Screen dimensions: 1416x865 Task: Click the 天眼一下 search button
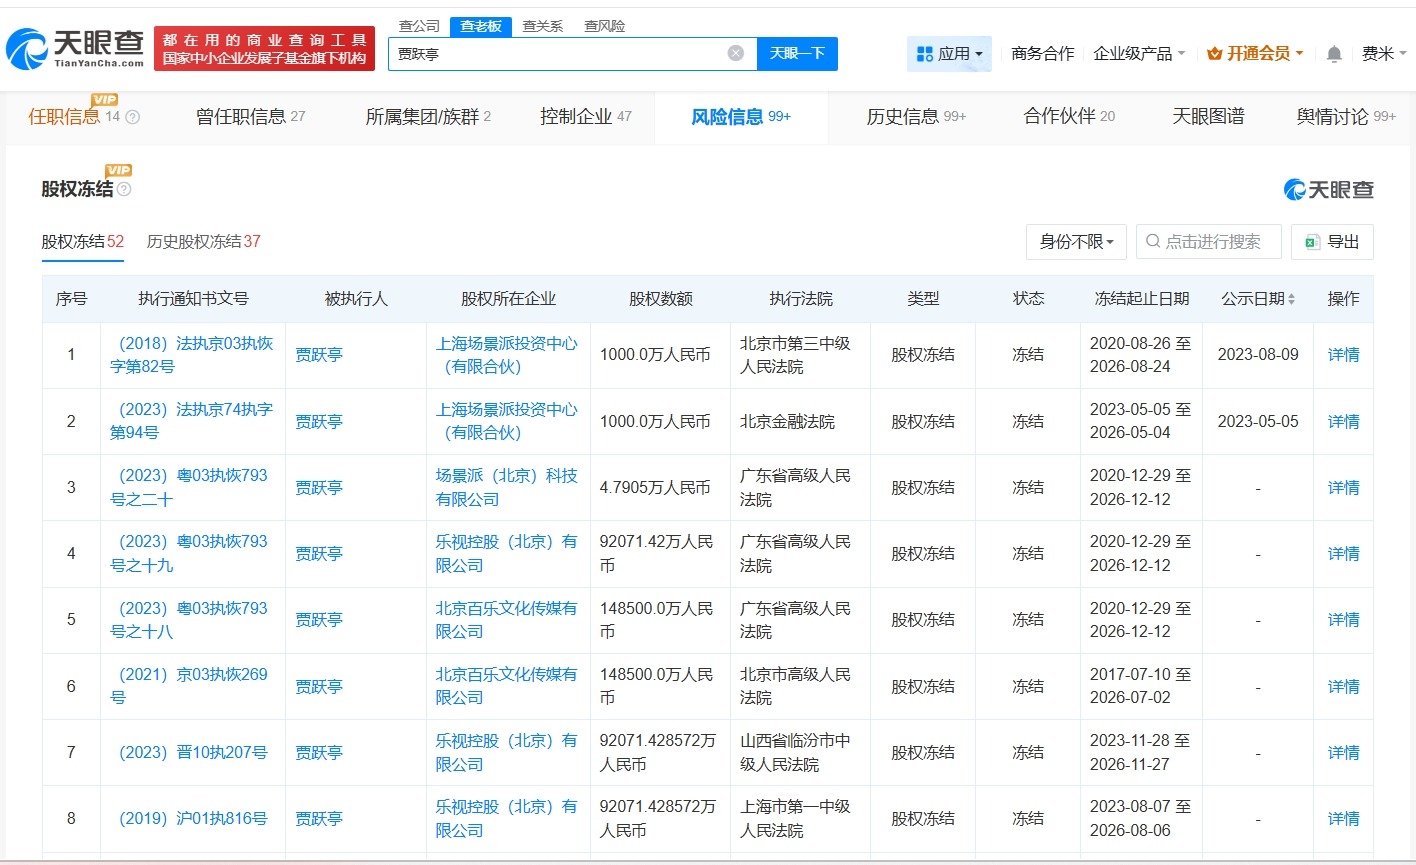797,53
